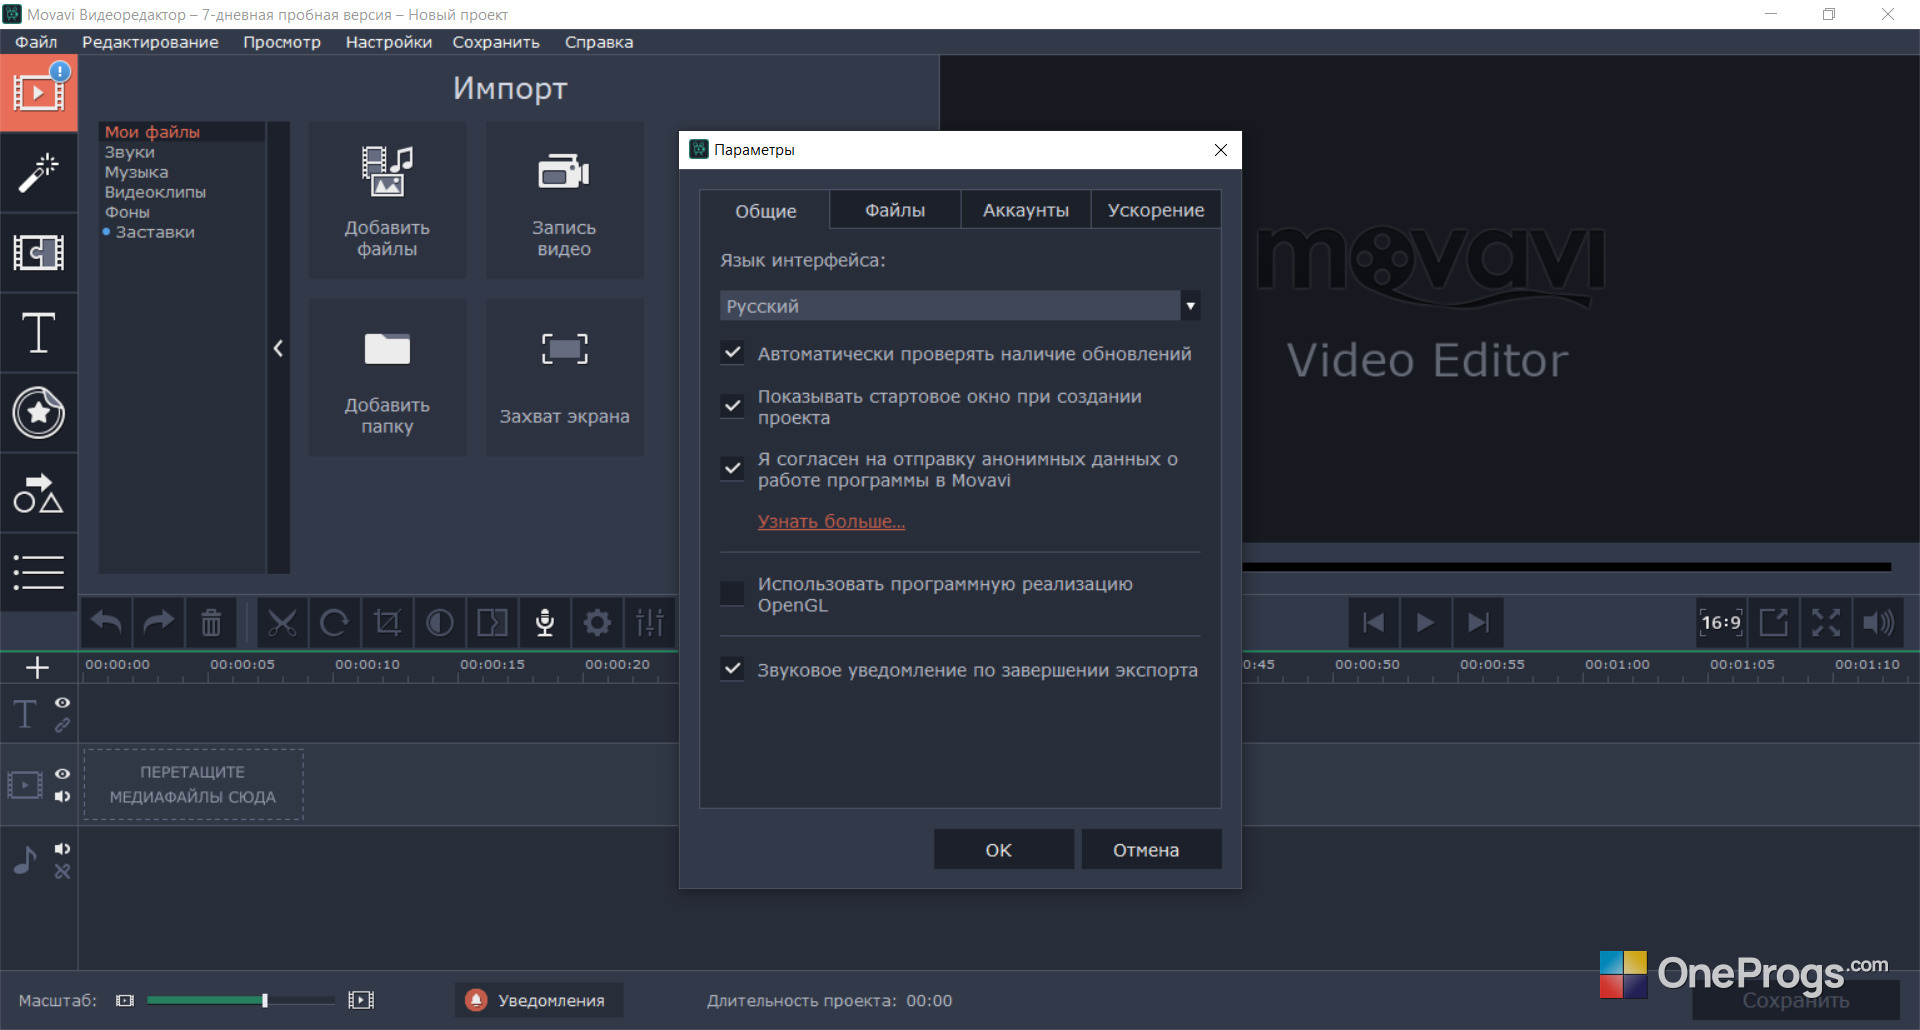Click OK in Параметры dialog
The width and height of the screenshot is (1920, 1030).
pyautogui.click(x=1004, y=849)
